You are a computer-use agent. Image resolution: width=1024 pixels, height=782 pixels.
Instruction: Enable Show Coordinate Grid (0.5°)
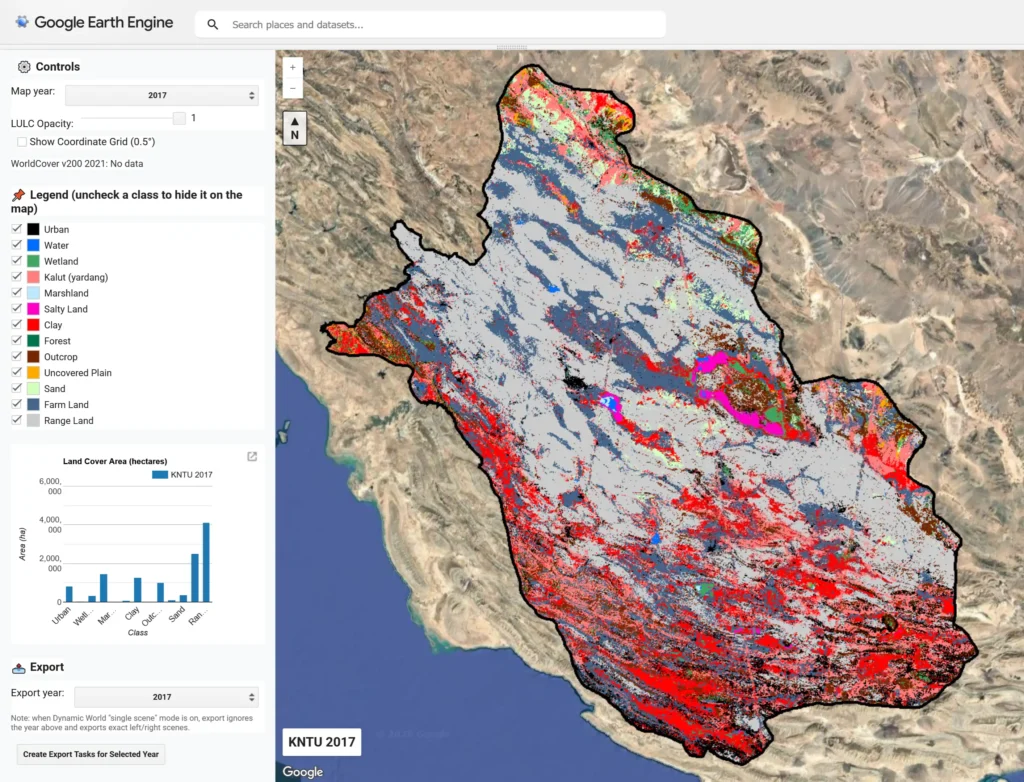(x=22, y=142)
